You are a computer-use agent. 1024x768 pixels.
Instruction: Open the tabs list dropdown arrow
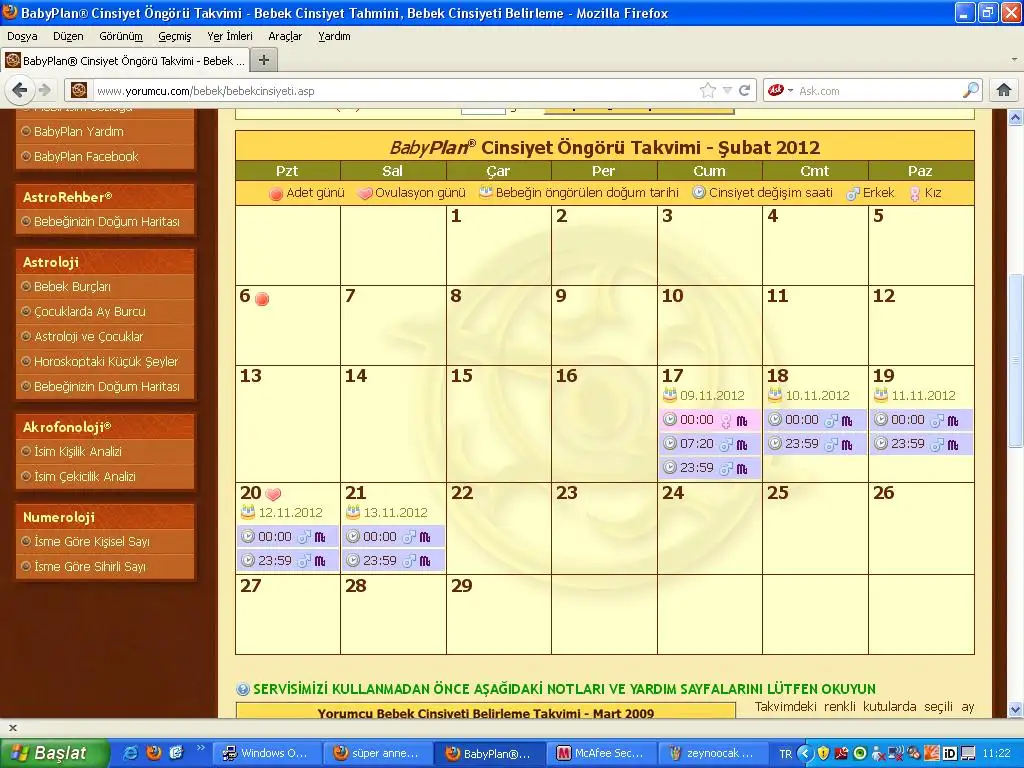[x=1014, y=59]
